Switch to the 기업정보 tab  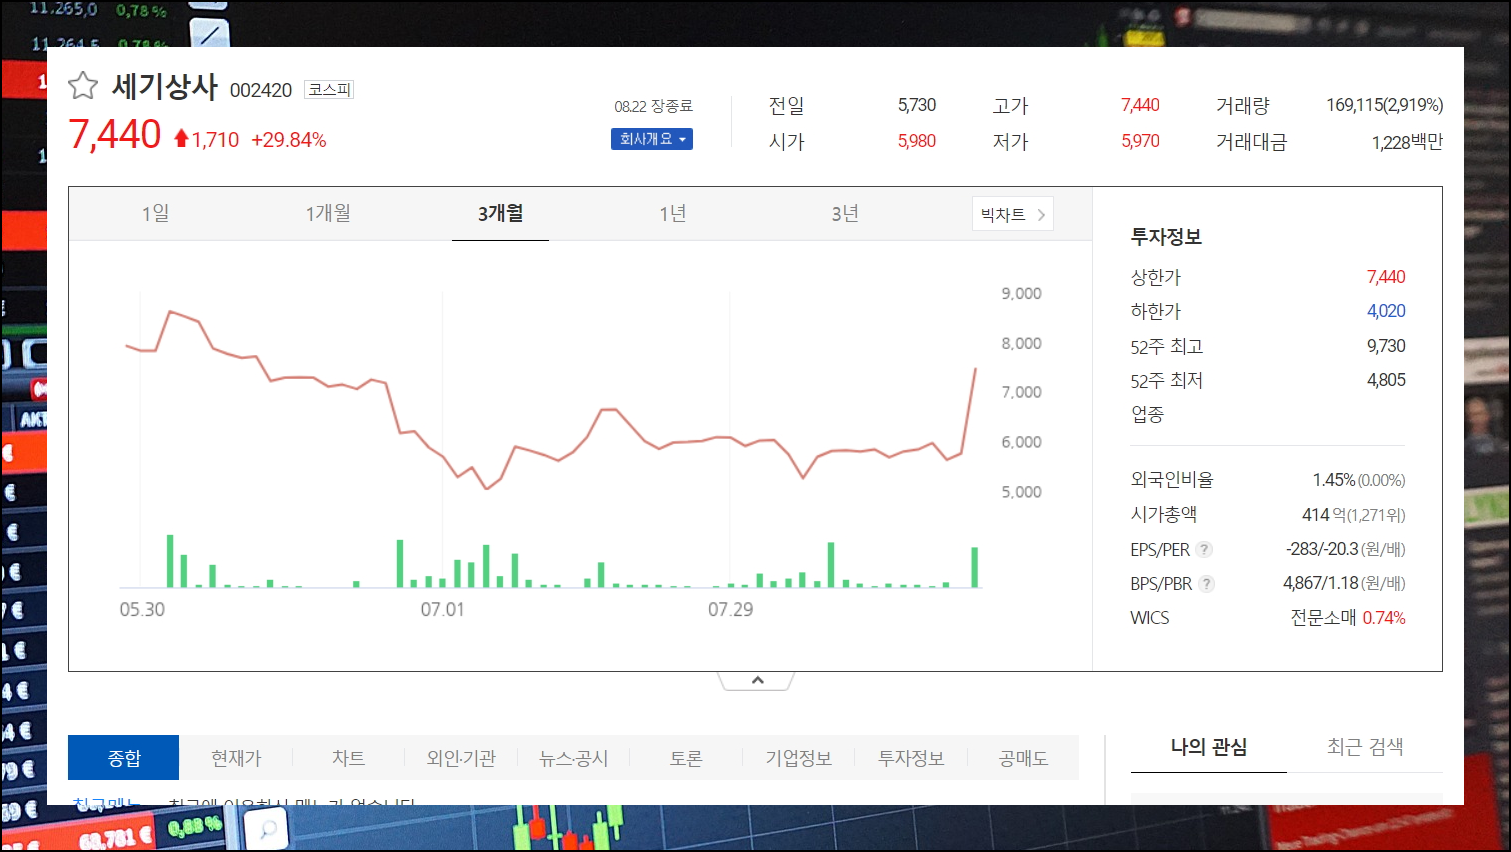(x=798, y=758)
